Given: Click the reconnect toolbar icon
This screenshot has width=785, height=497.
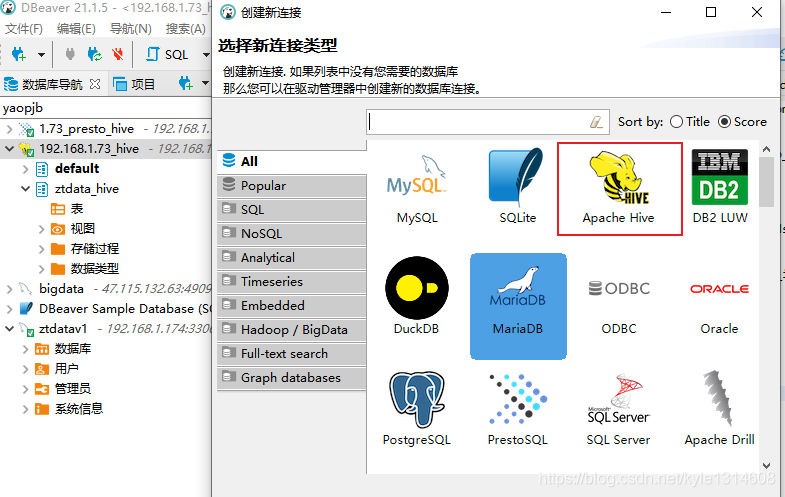Looking at the screenshot, I should point(94,54).
